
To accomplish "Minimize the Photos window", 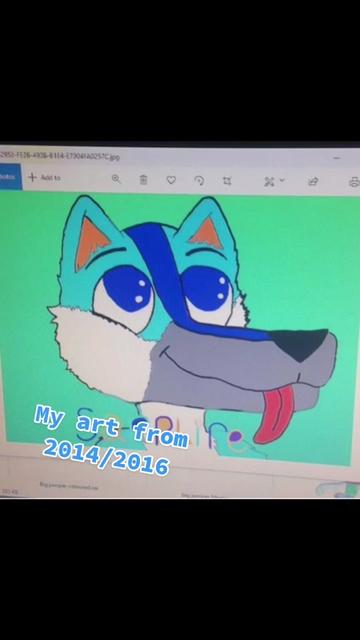I will pyautogui.click(x=336, y=157).
